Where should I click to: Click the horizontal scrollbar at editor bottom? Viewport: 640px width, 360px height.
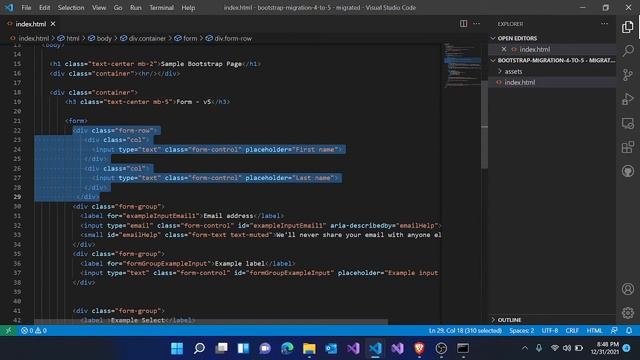[211, 322]
